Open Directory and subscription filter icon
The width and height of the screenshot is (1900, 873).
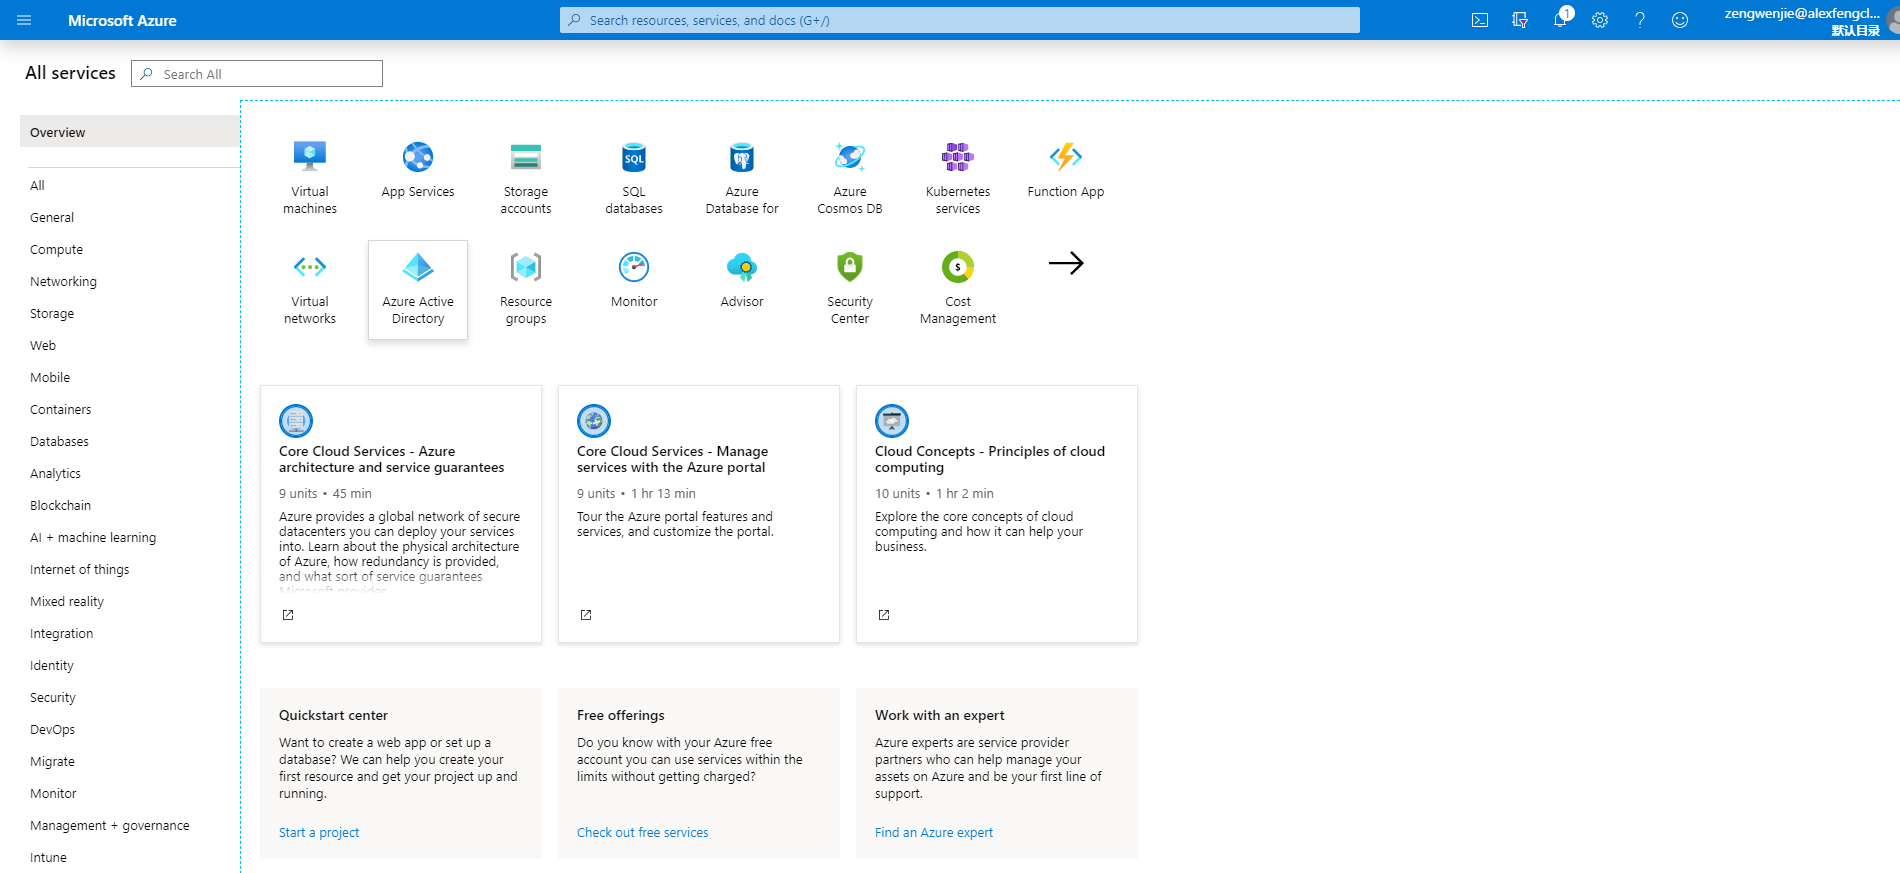coord(1520,20)
